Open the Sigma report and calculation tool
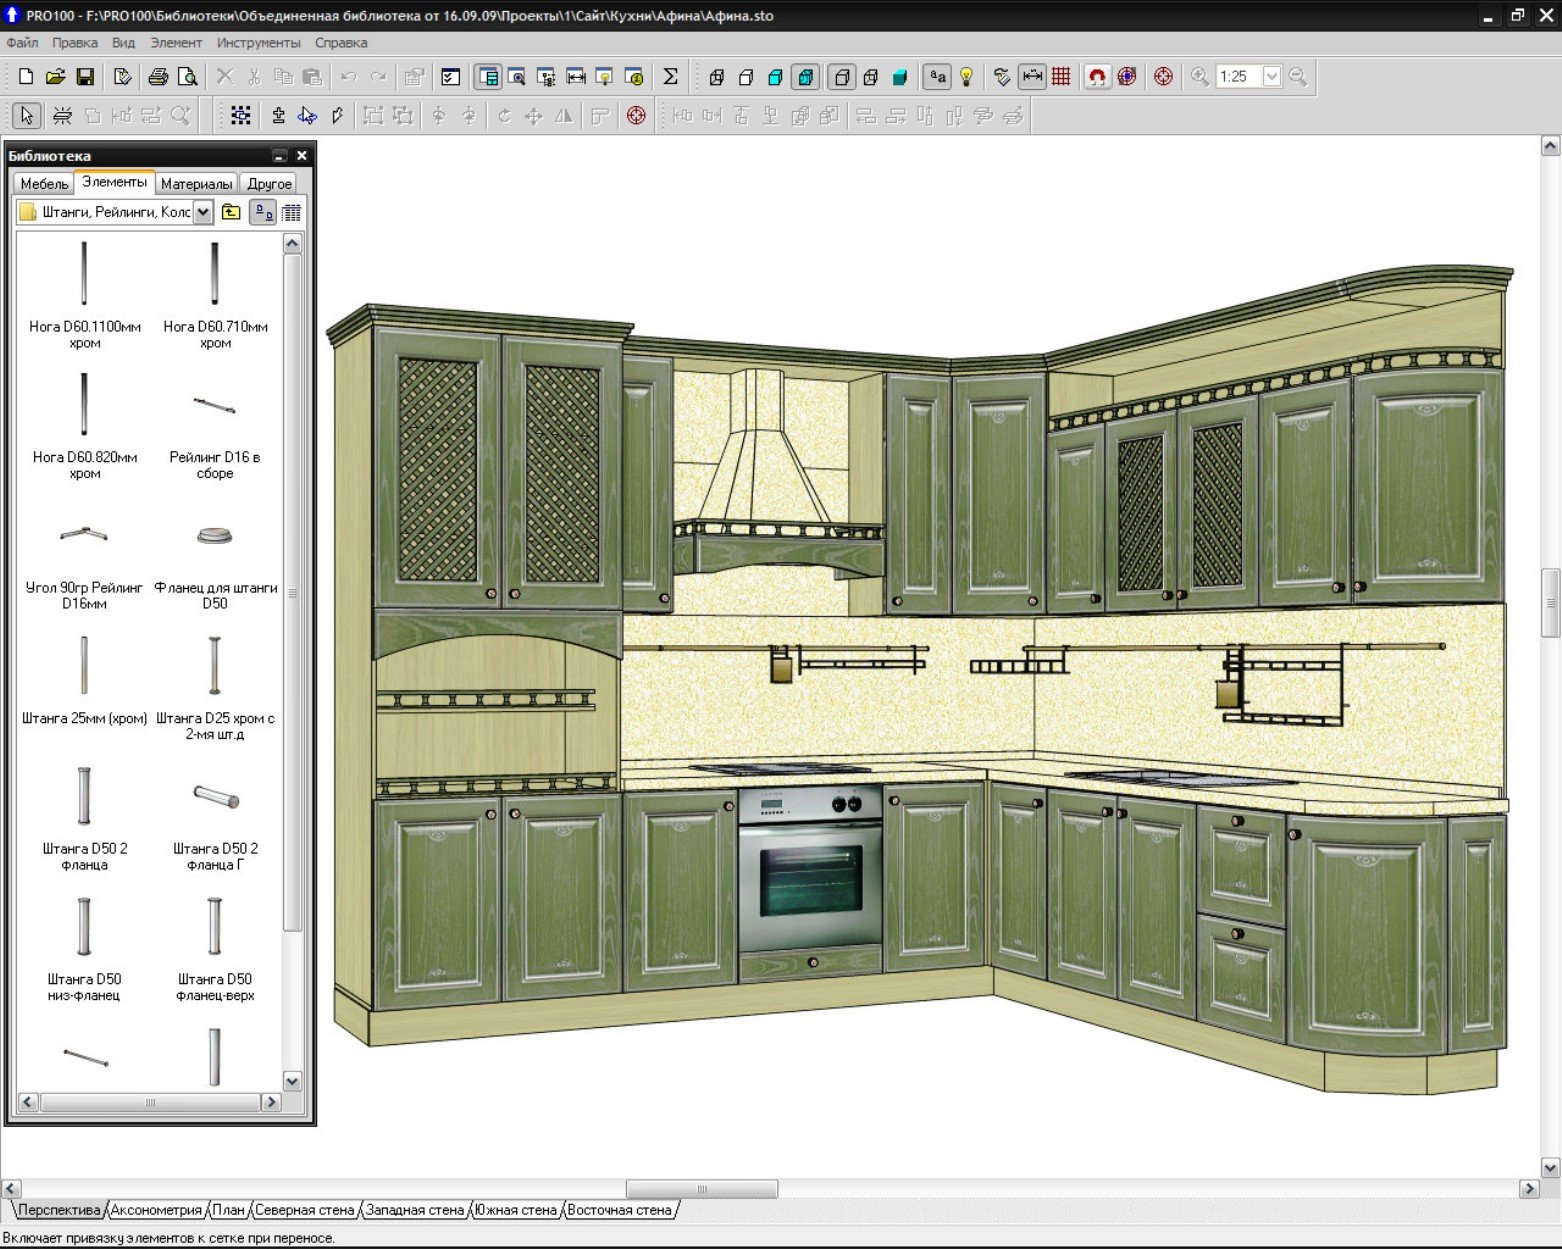 (x=670, y=77)
